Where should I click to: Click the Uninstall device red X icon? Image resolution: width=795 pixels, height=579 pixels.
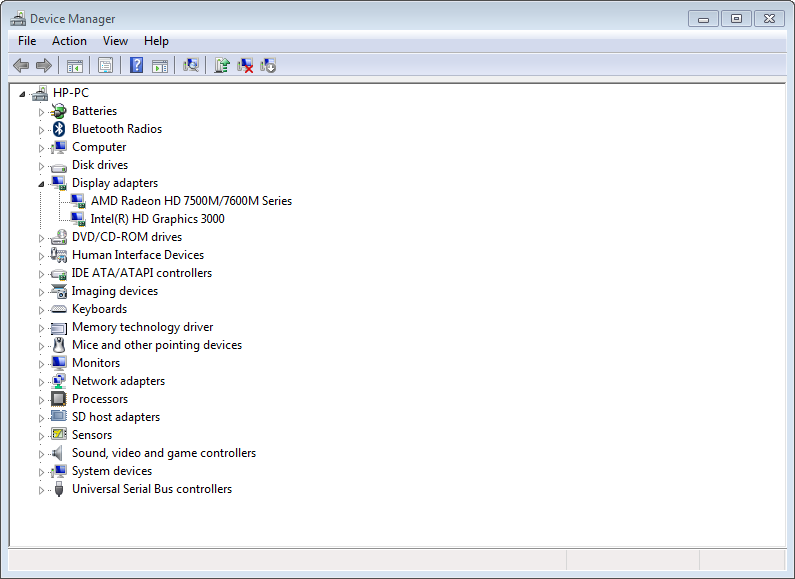point(245,65)
